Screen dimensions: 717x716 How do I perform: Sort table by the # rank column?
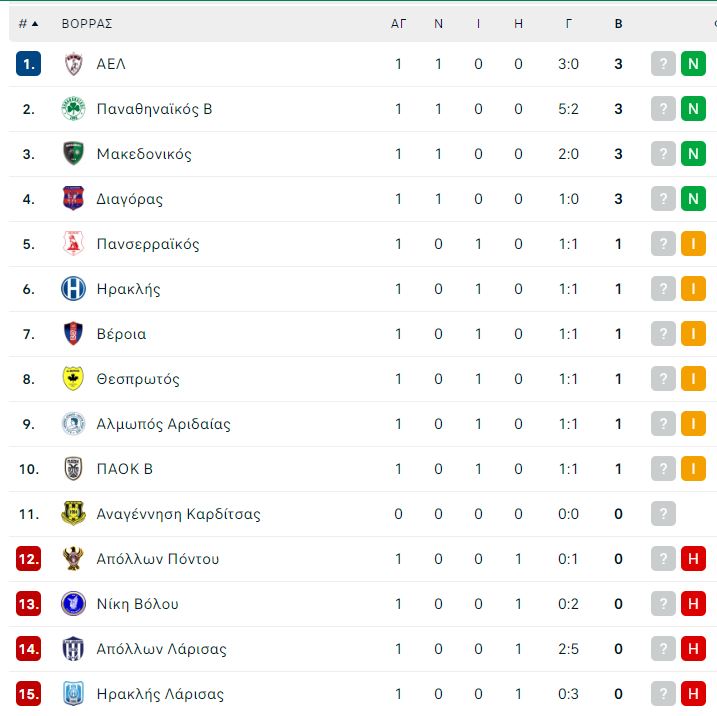pos(28,24)
